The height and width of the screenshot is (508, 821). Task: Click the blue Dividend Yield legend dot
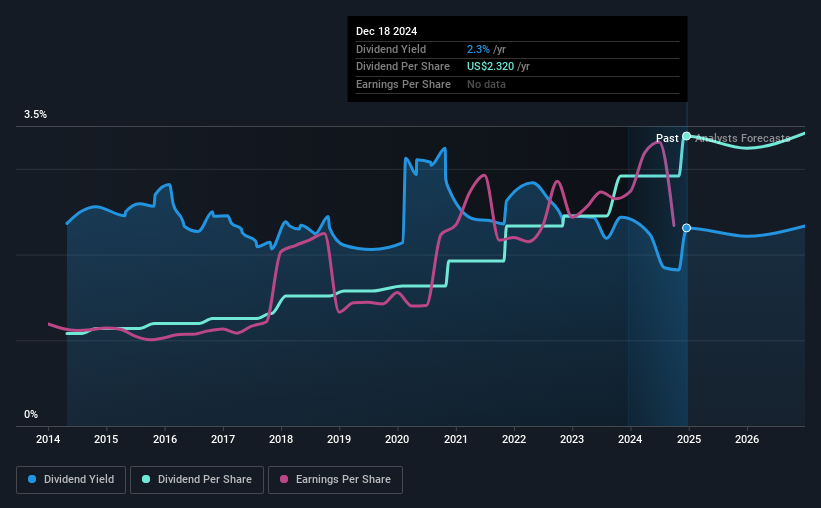[x=32, y=479]
